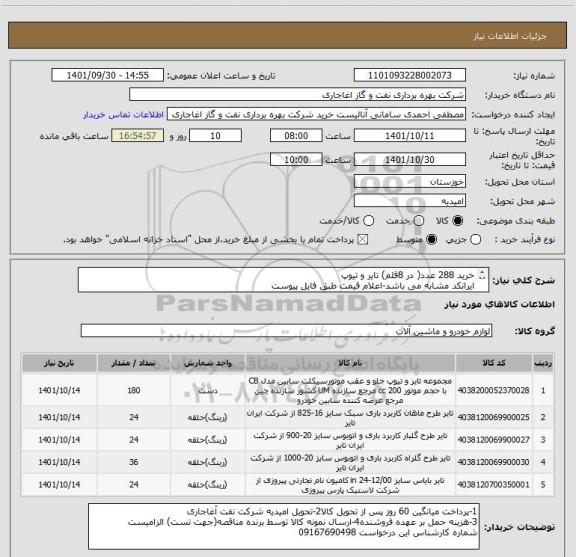The width and height of the screenshot is (576, 557).
Task: Click the price validity time 10:00
Action: coord(296,159)
